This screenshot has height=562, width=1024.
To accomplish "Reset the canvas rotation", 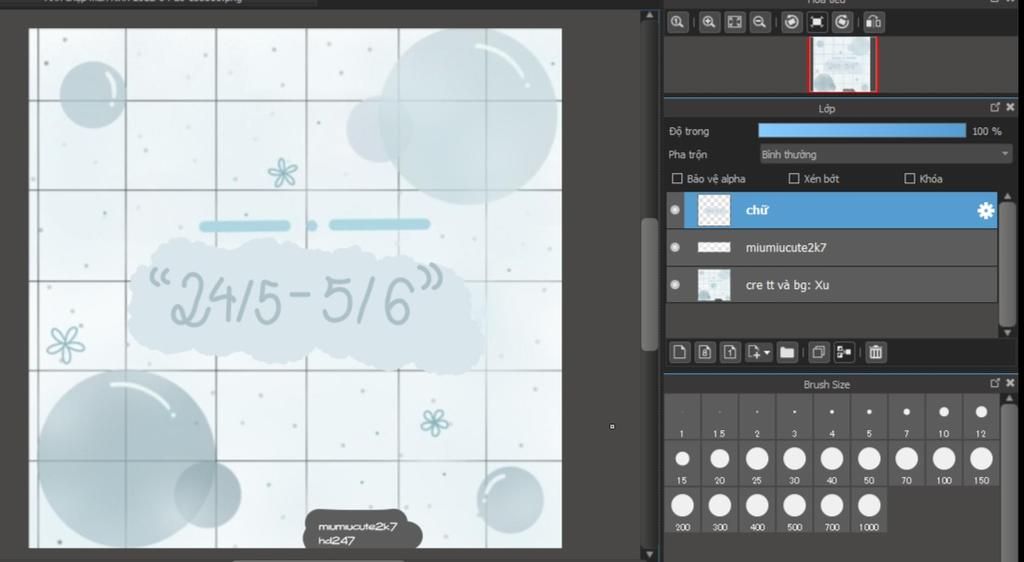I will 817,22.
